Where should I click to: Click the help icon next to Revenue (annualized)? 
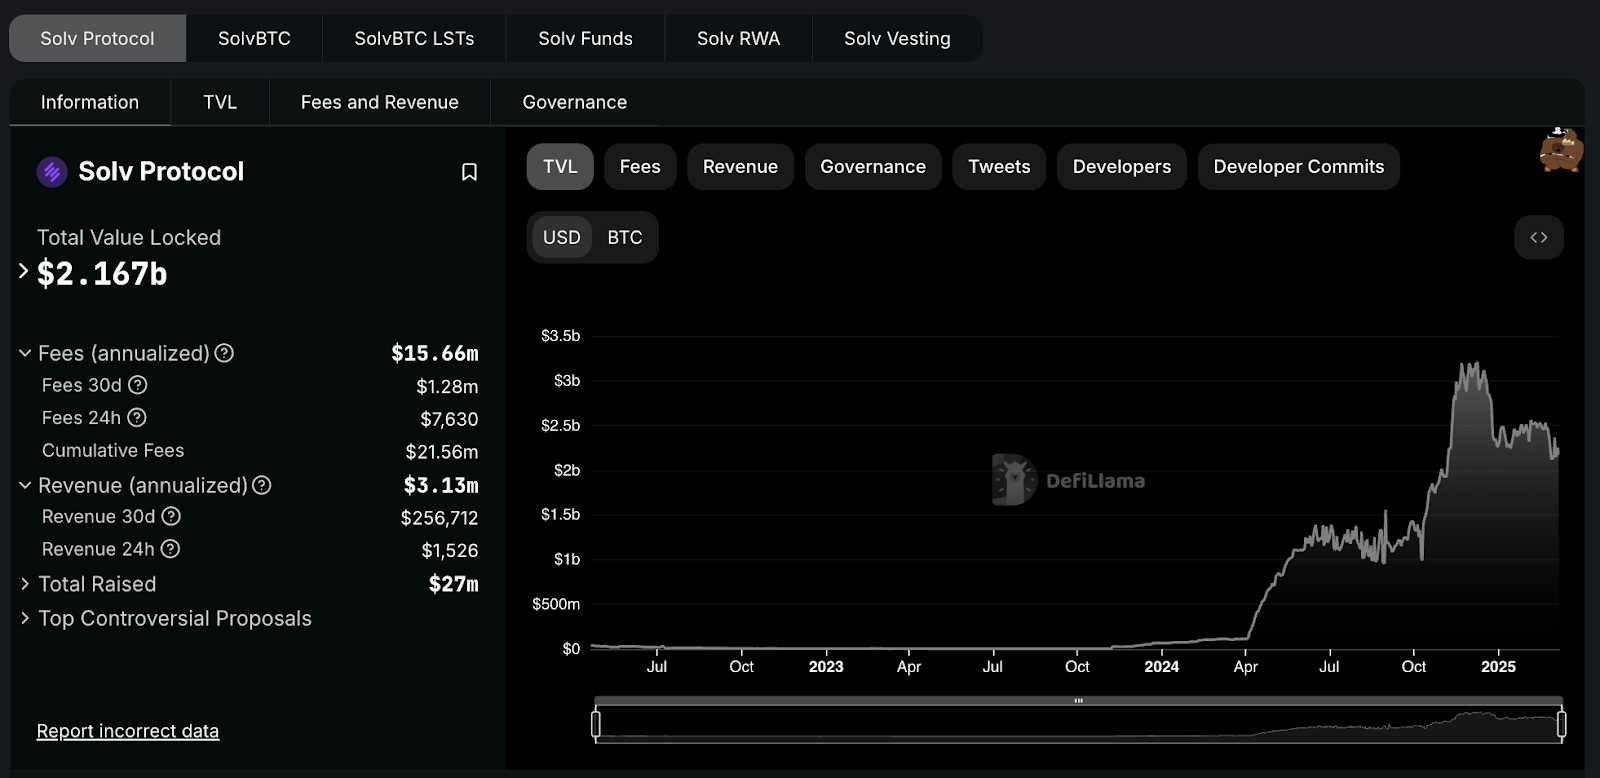pos(262,485)
